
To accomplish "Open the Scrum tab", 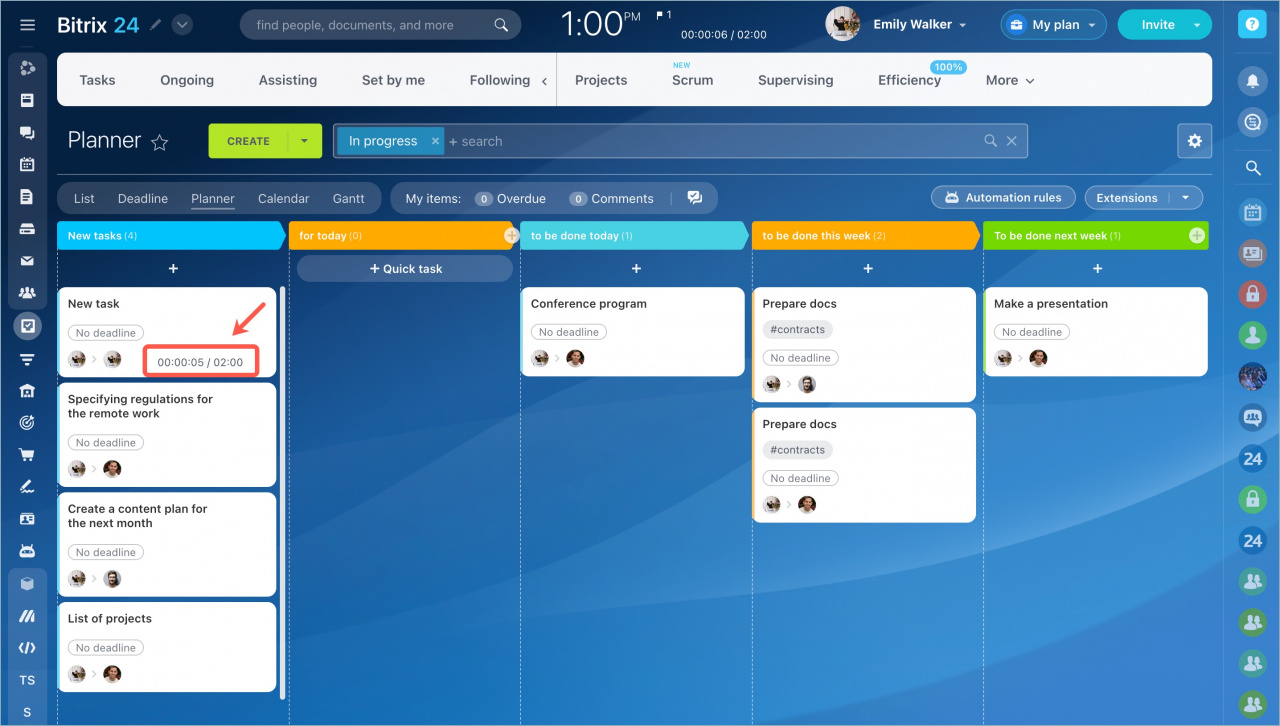I will (692, 79).
